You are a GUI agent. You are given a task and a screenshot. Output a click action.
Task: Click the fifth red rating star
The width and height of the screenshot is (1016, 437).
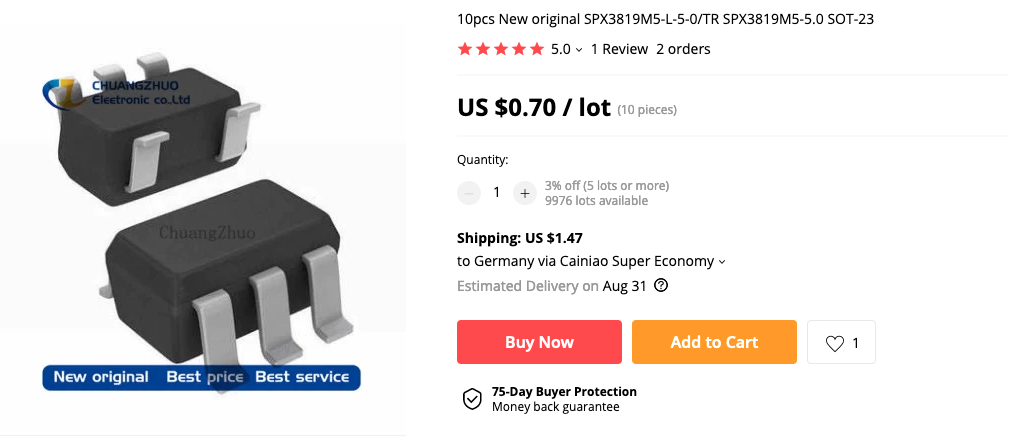click(537, 49)
